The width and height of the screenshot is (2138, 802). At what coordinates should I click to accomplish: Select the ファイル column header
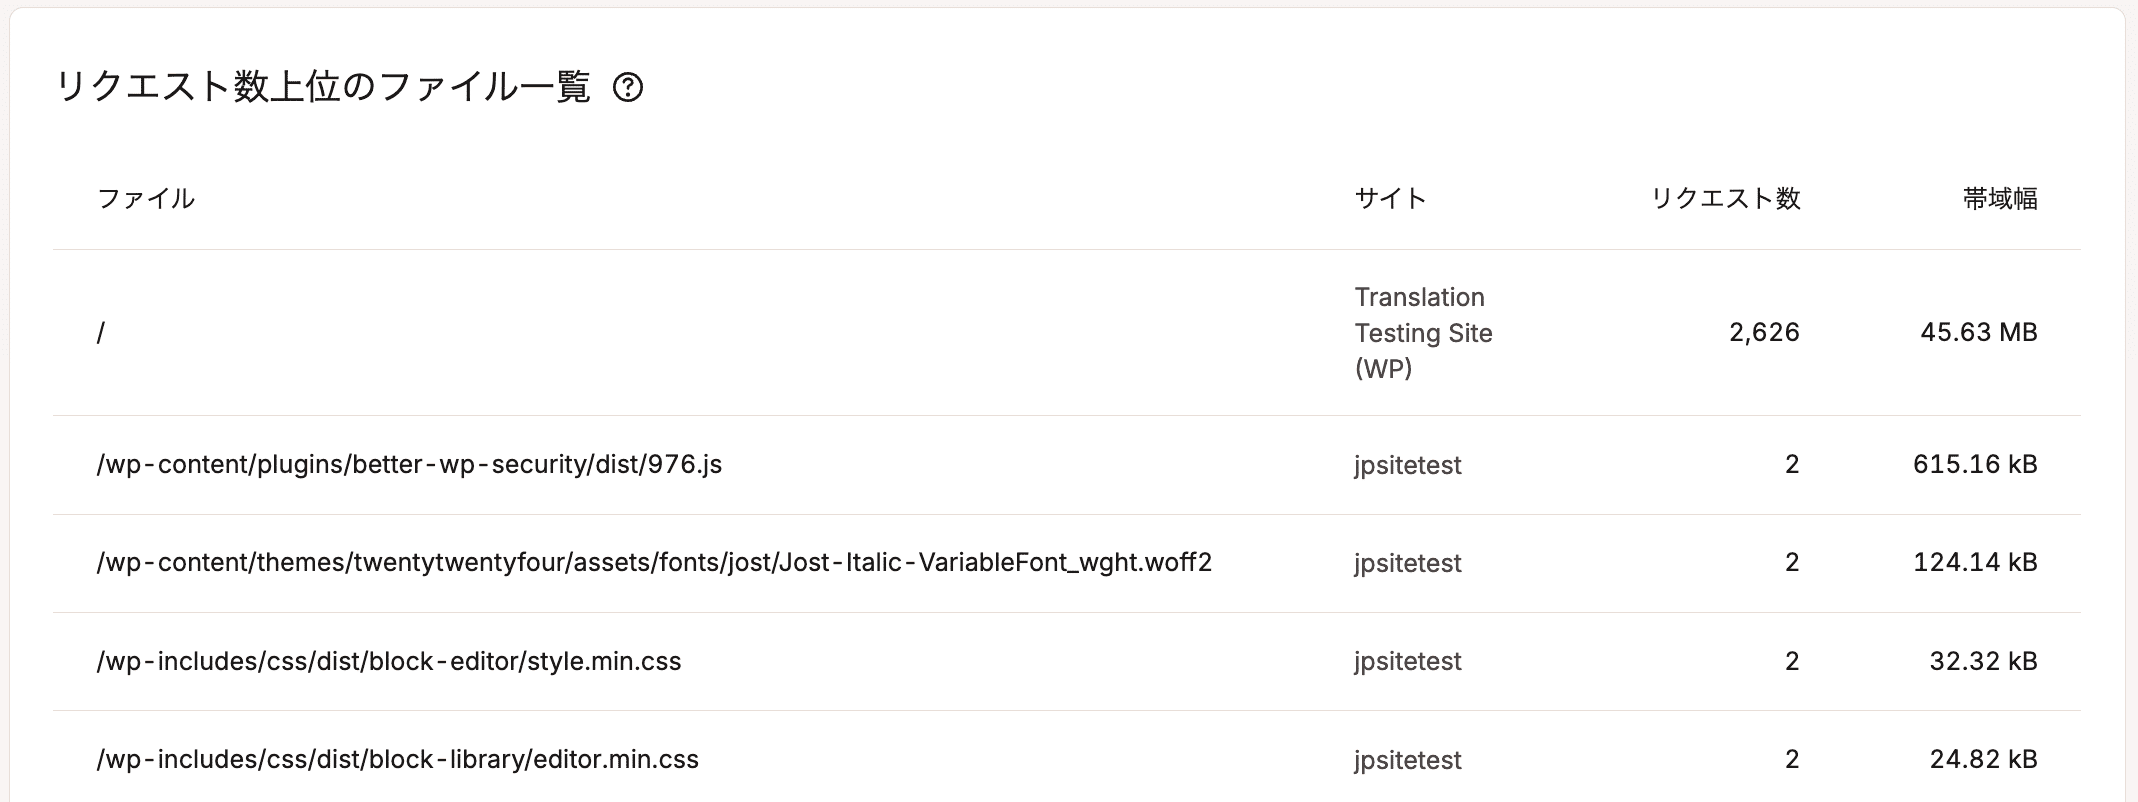point(146,199)
